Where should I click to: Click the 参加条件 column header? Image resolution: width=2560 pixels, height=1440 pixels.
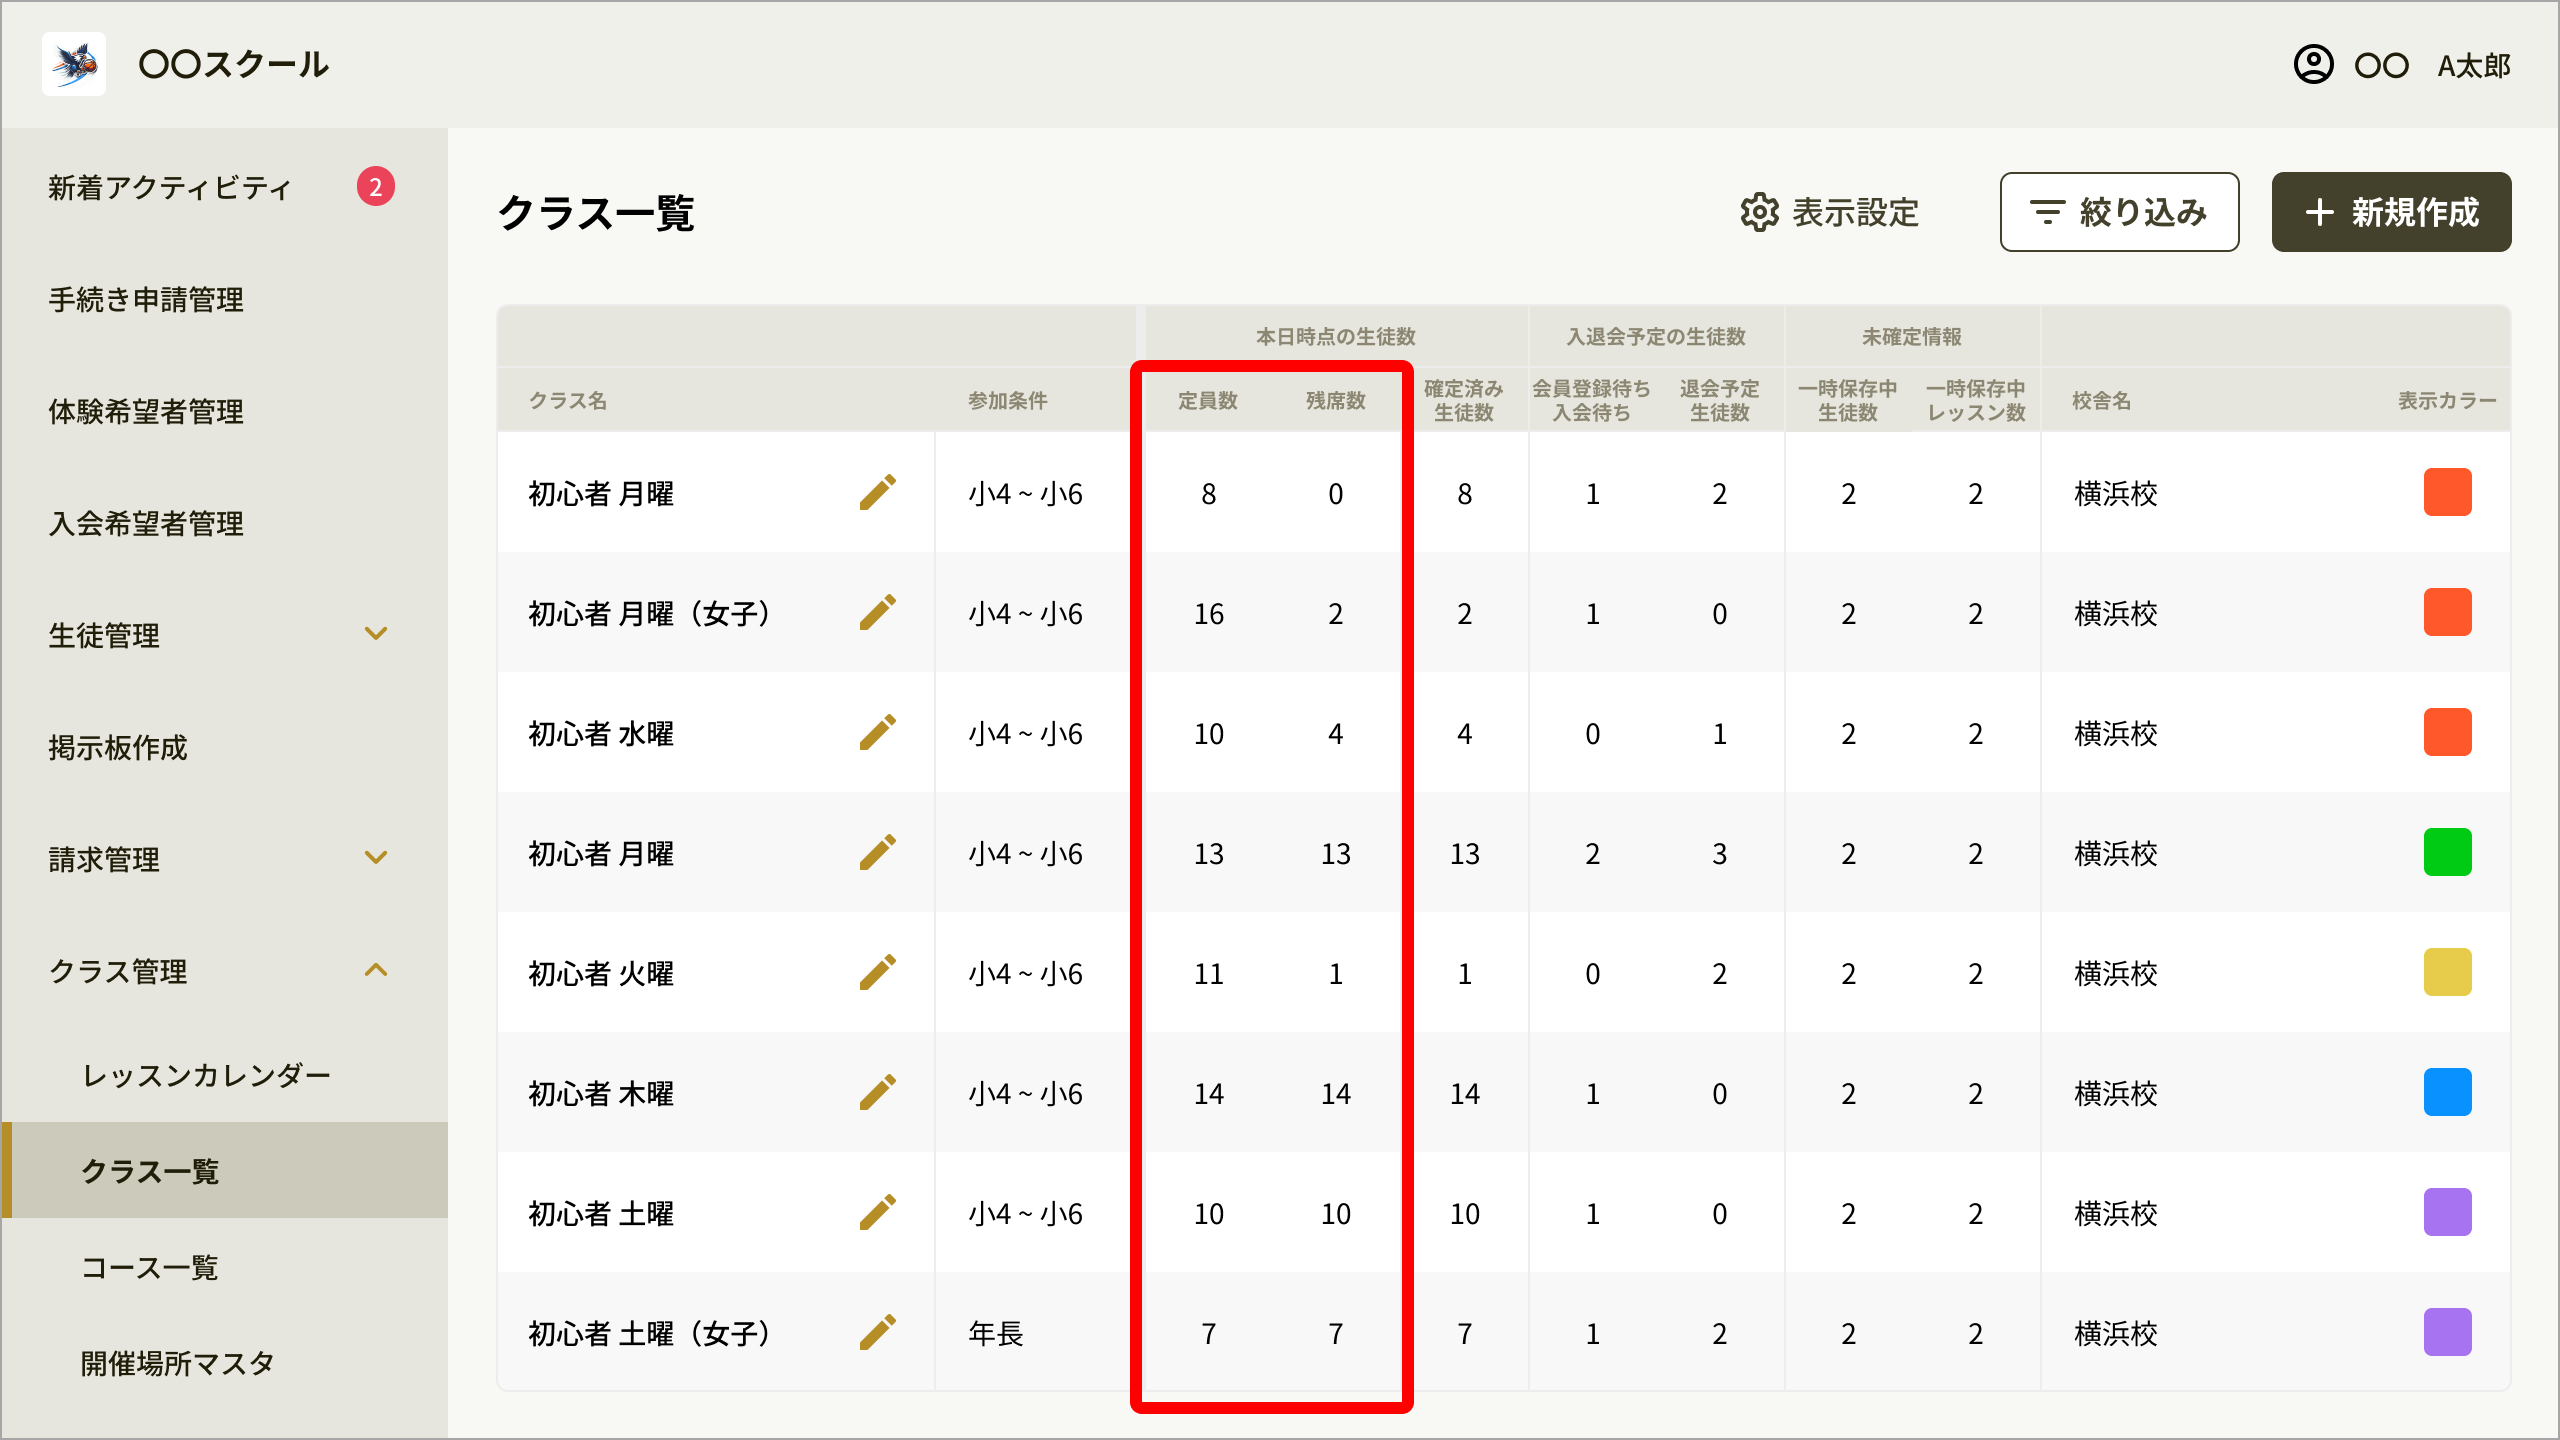pyautogui.click(x=1008, y=400)
